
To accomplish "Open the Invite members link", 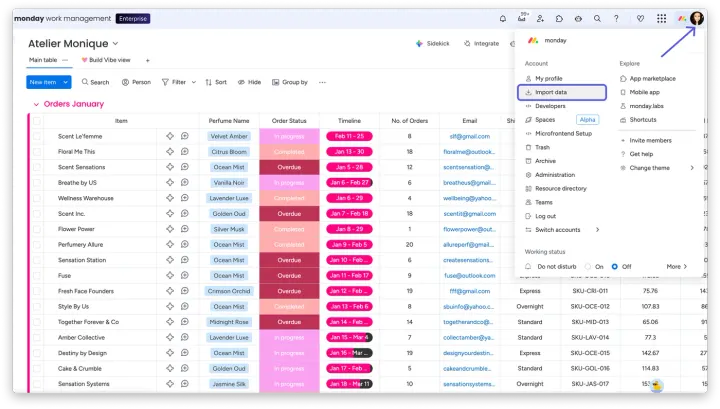I will (646, 140).
